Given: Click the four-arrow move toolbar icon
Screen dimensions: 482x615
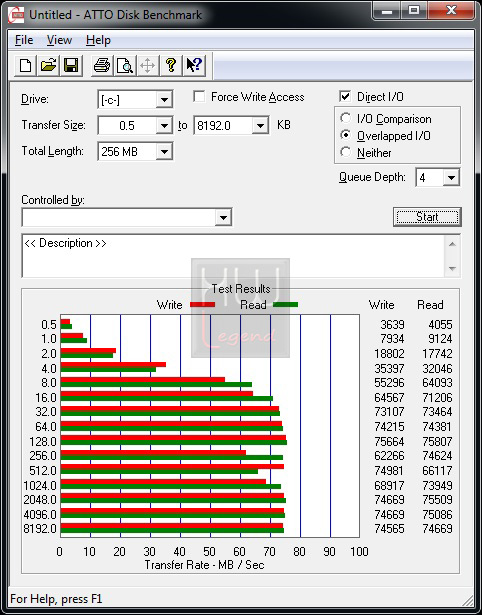Looking at the screenshot, I should 147,65.
